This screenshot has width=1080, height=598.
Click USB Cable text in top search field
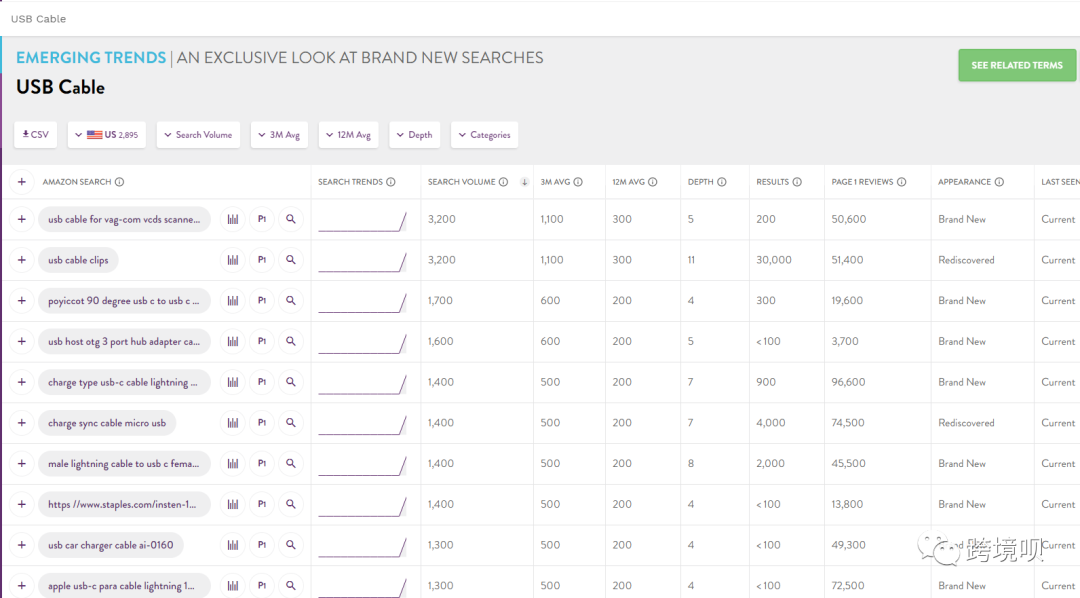(x=39, y=19)
